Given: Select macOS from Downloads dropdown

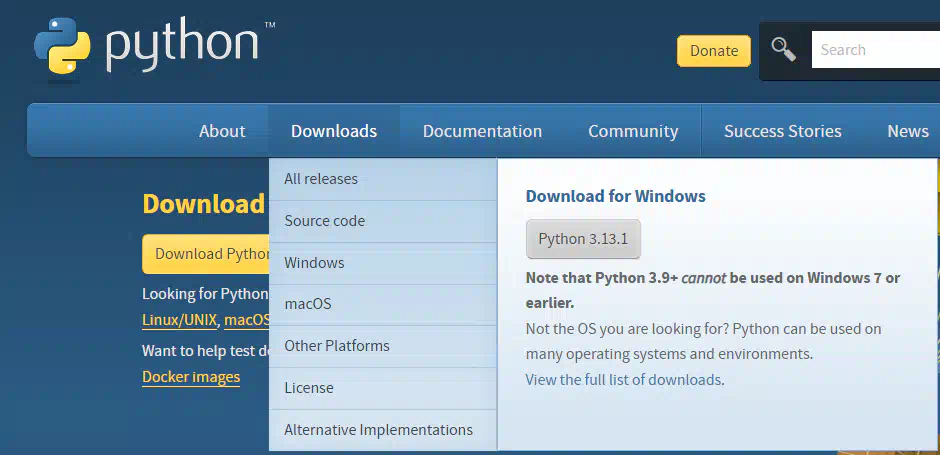Looking at the screenshot, I should point(383,305).
